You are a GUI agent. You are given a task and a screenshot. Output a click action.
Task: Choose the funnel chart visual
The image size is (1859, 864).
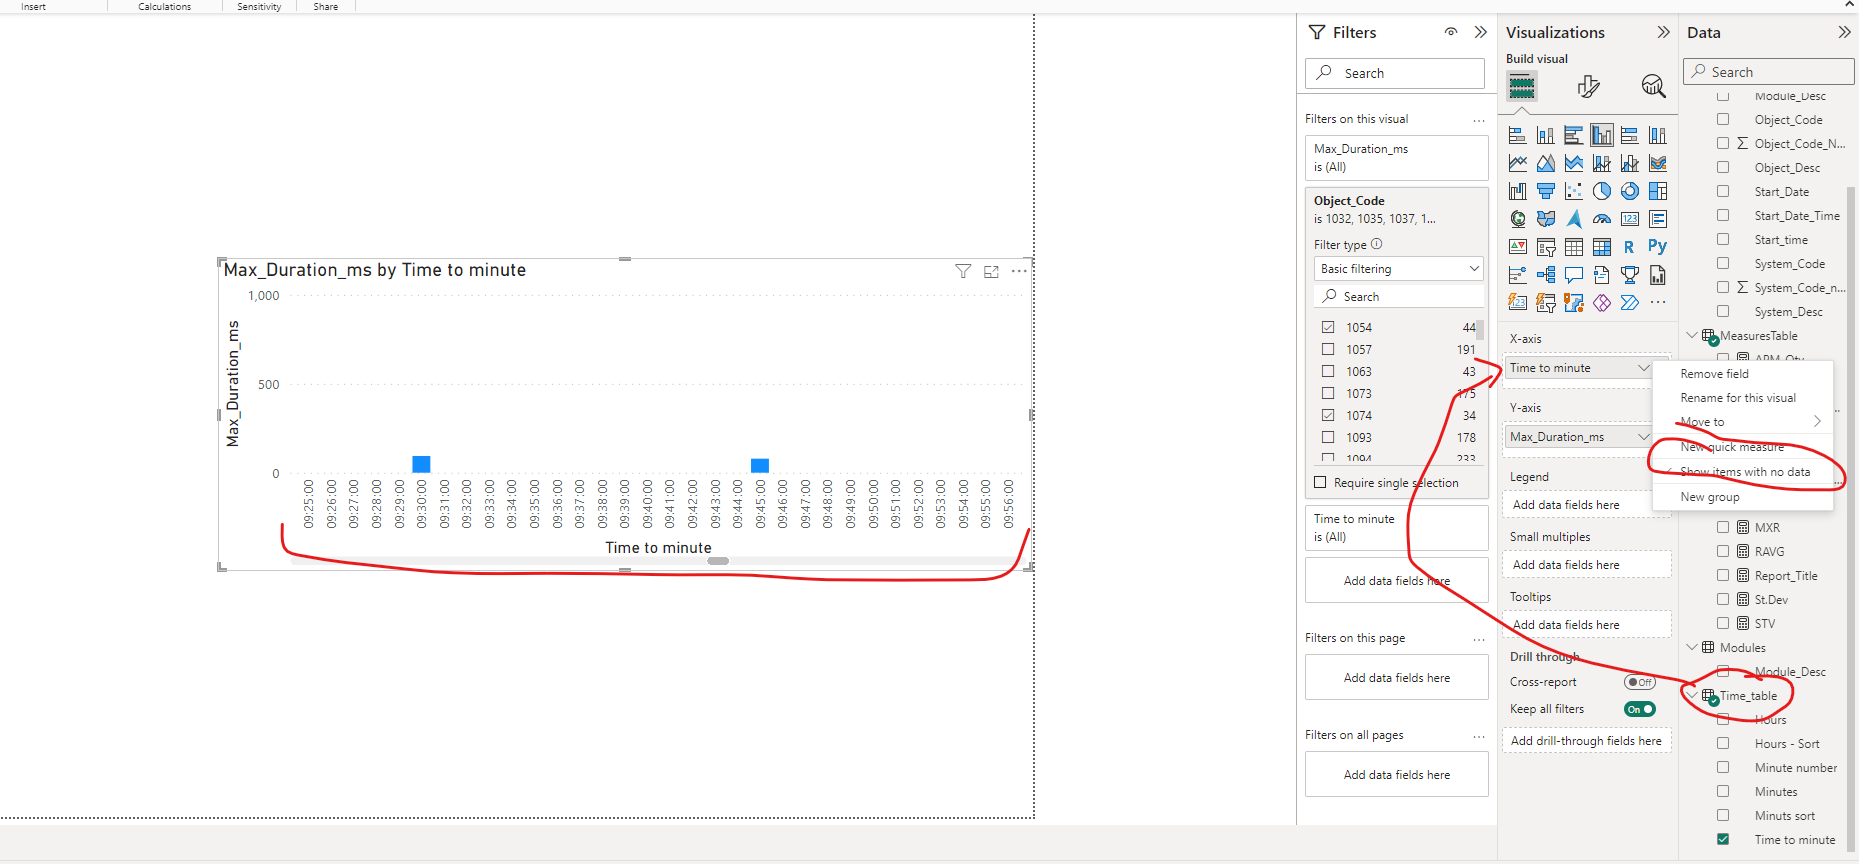coord(1546,191)
